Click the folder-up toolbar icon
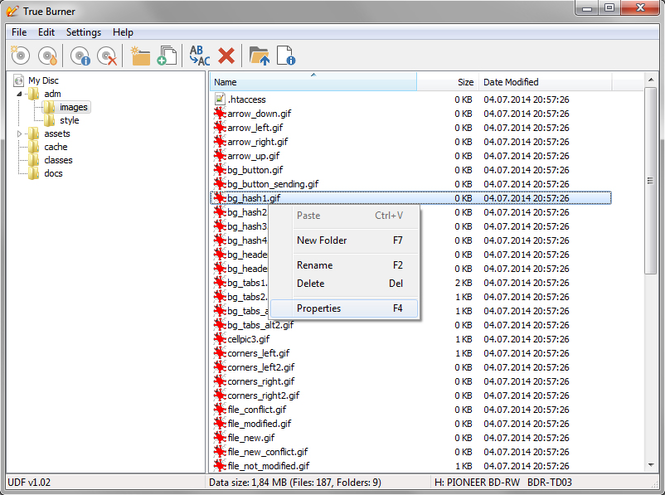Screen dimensions: 665x495 click(x=260, y=56)
